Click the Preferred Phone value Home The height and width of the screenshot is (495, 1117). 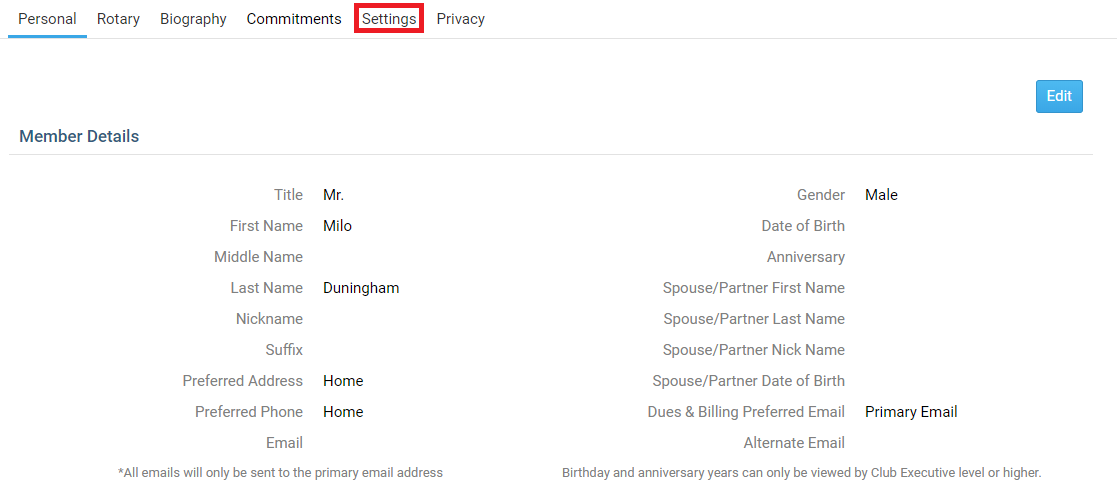[x=343, y=412]
